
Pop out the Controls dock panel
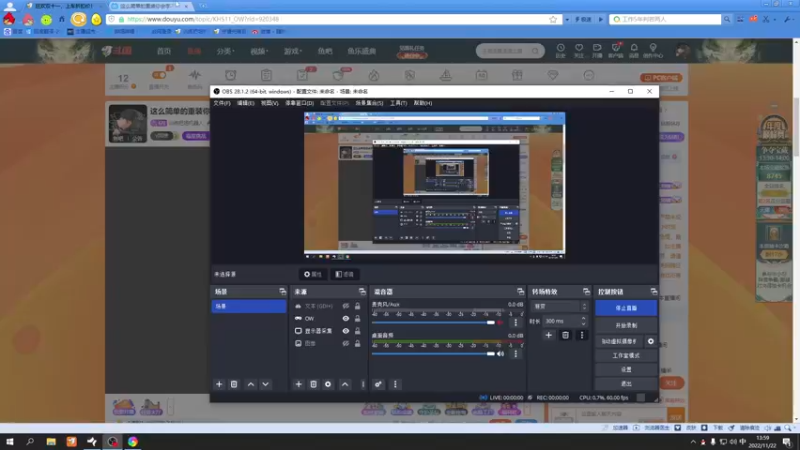pyautogui.click(x=654, y=291)
